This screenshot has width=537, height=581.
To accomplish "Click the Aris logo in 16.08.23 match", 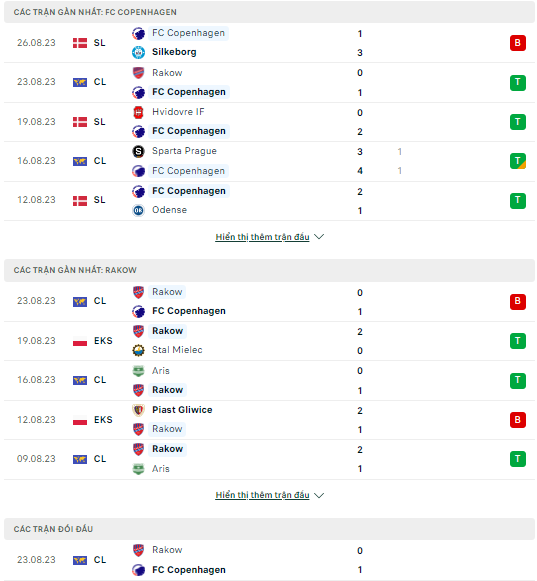I will (x=138, y=371).
